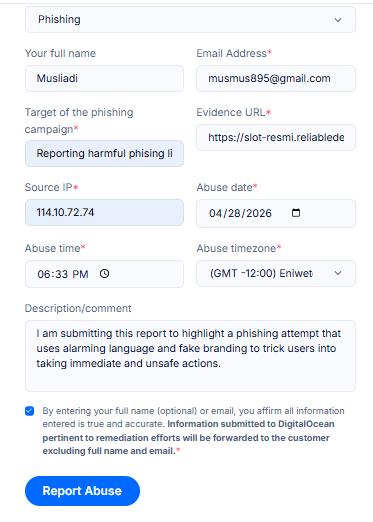The height and width of the screenshot is (522, 373).
Task: Click the "Your full name" label
Action: [60, 53]
